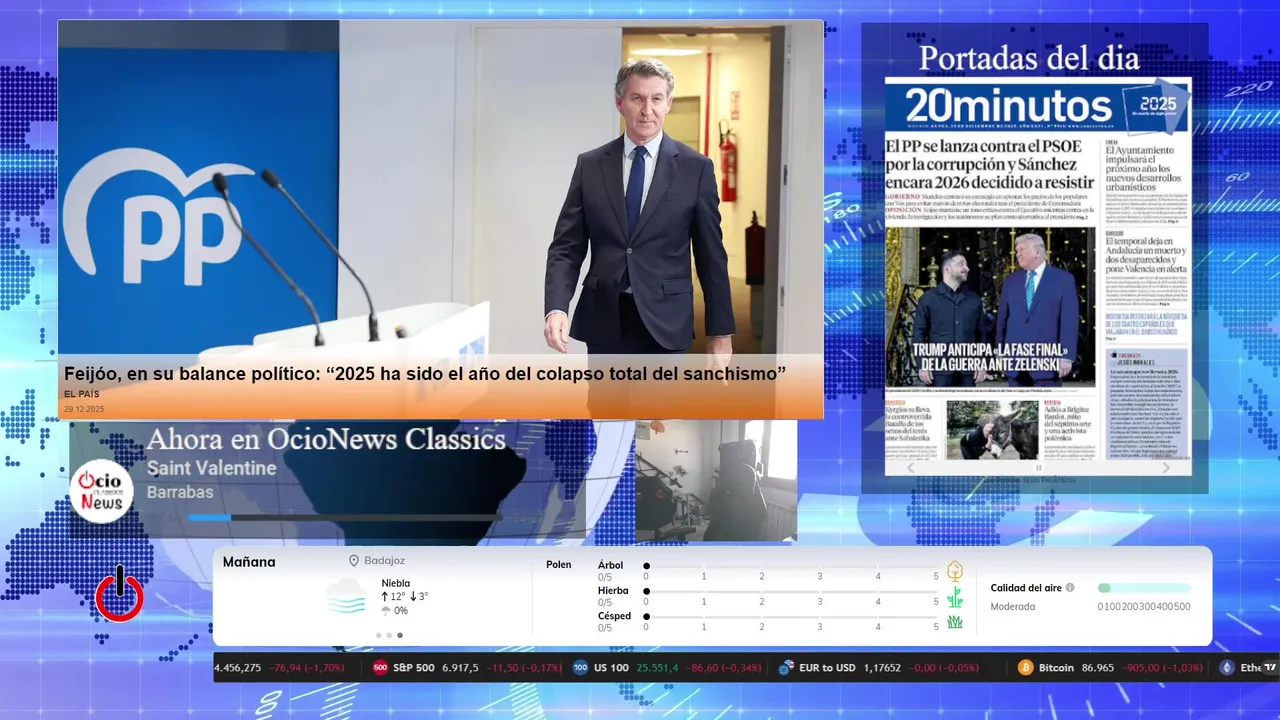Image resolution: width=1280 pixels, height=720 pixels.
Task: Click the umbrella rain probability icon
Action: pos(386,610)
